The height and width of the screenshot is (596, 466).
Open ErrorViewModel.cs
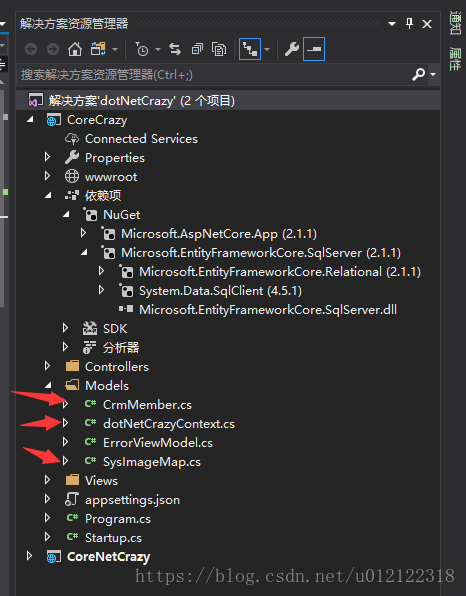point(158,443)
